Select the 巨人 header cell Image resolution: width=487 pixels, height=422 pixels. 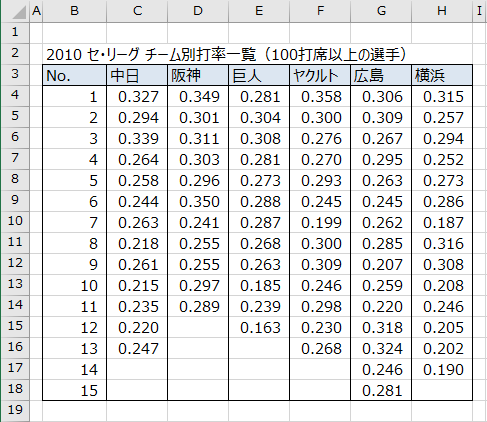(259, 75)
